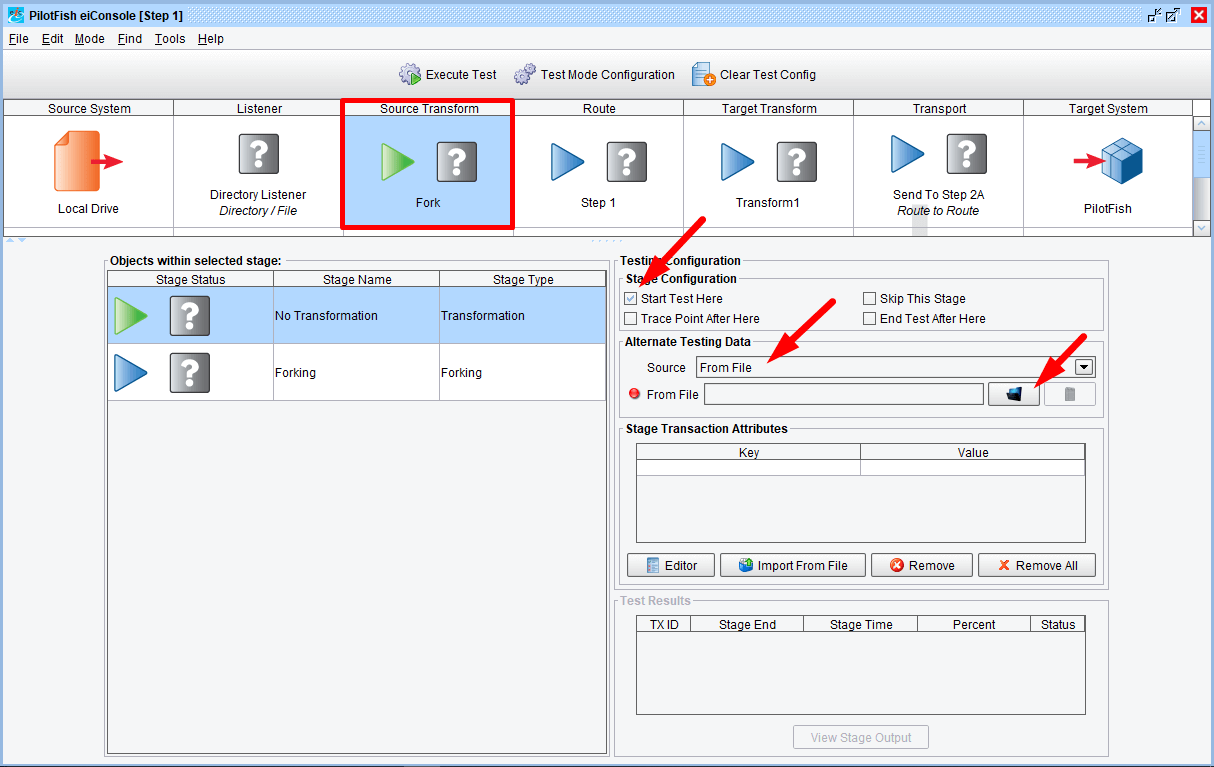Select the No Transformation stage name cell

point(357,316)
